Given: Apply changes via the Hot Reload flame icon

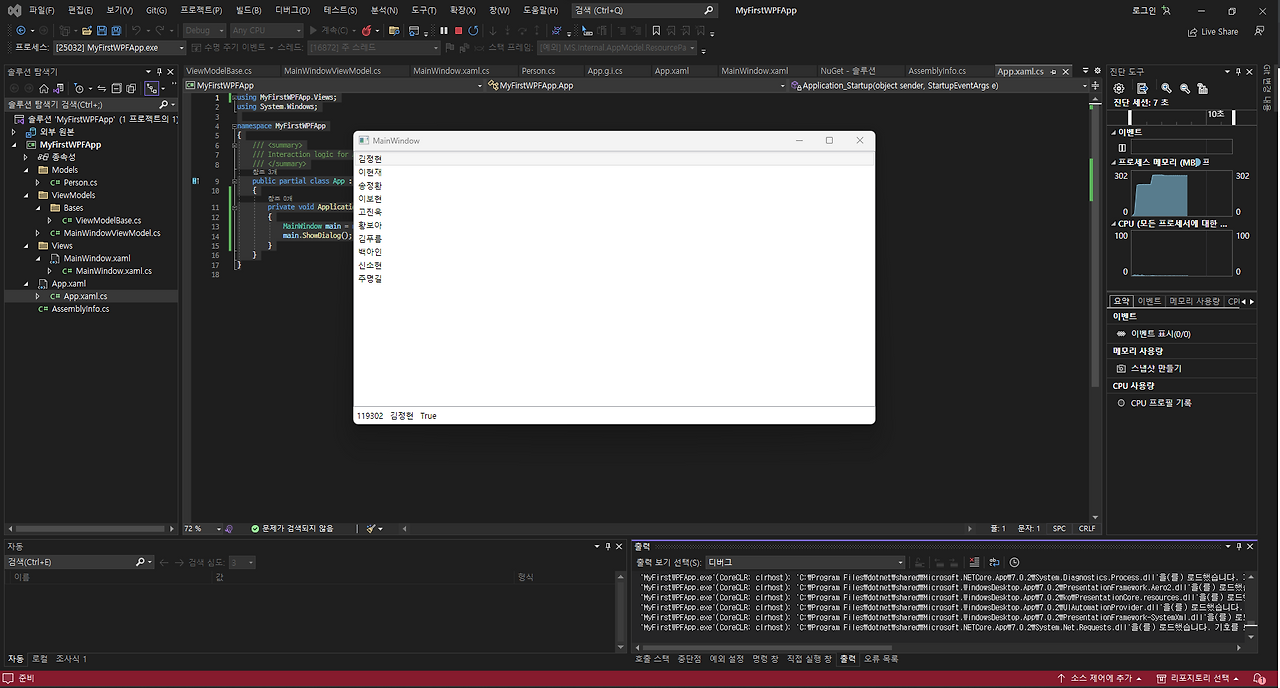Looking at the screenshot, I should 367,30.
